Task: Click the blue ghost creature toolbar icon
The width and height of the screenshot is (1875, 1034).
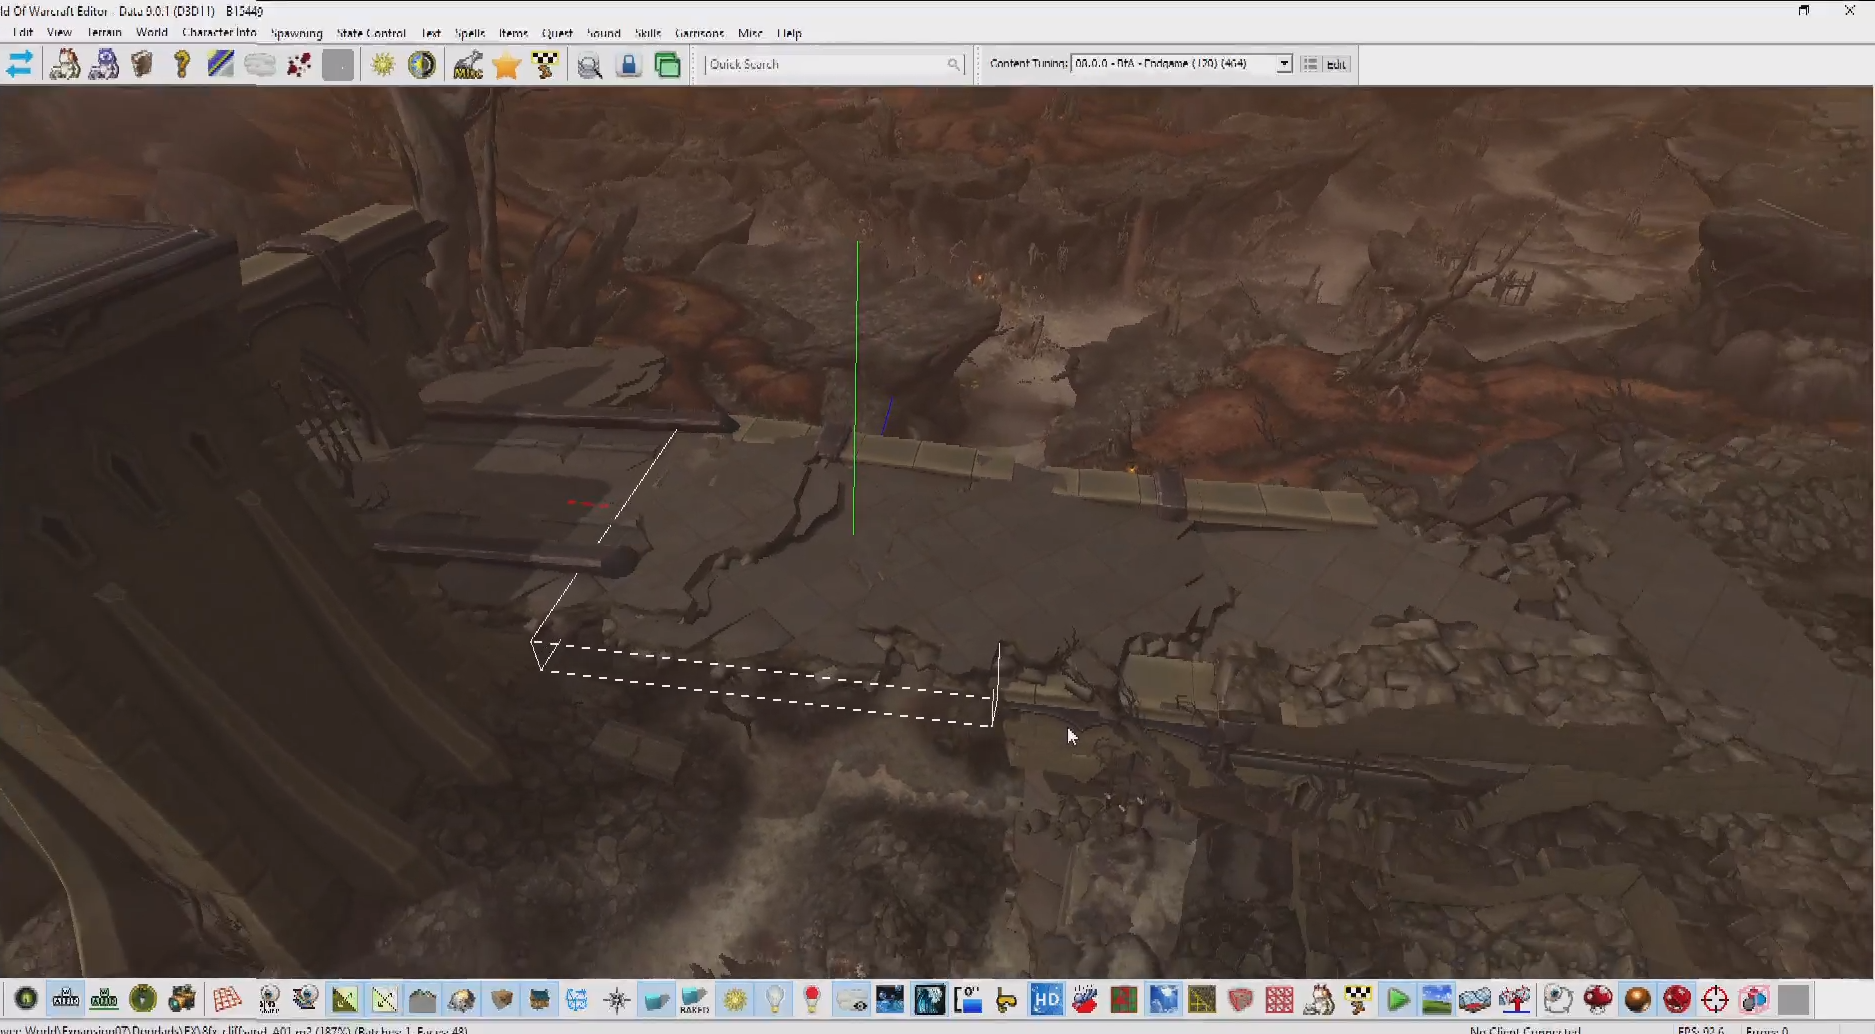Action: (x=104, y=65)
